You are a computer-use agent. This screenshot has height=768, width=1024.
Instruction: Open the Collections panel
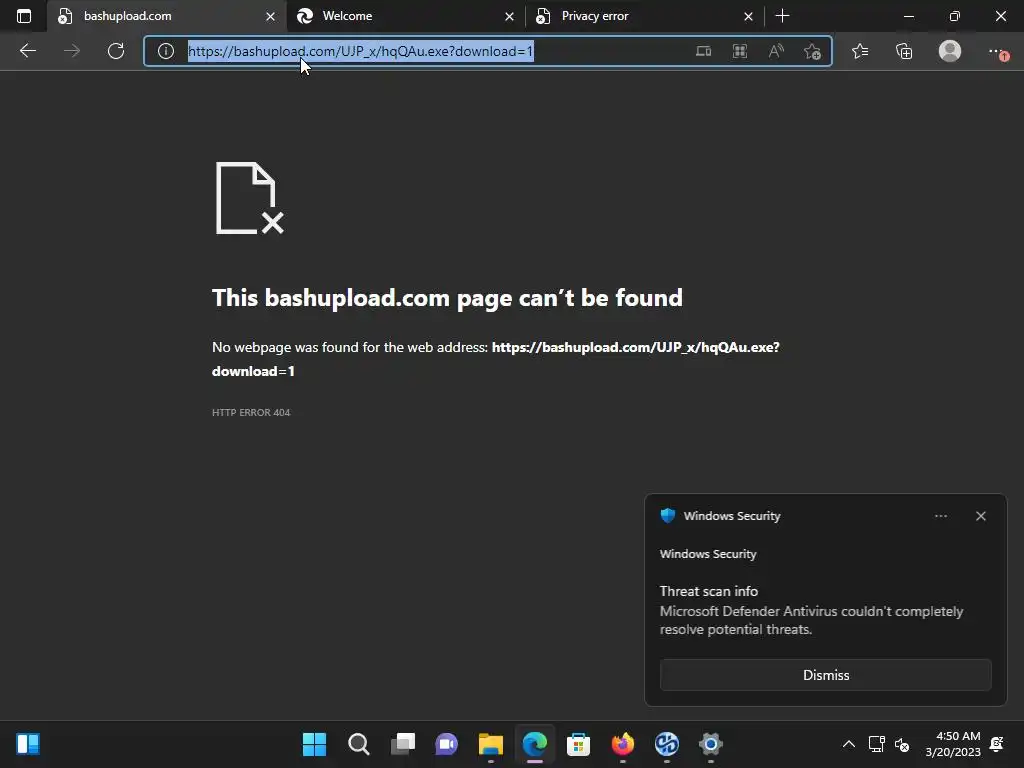click(904, 51)
